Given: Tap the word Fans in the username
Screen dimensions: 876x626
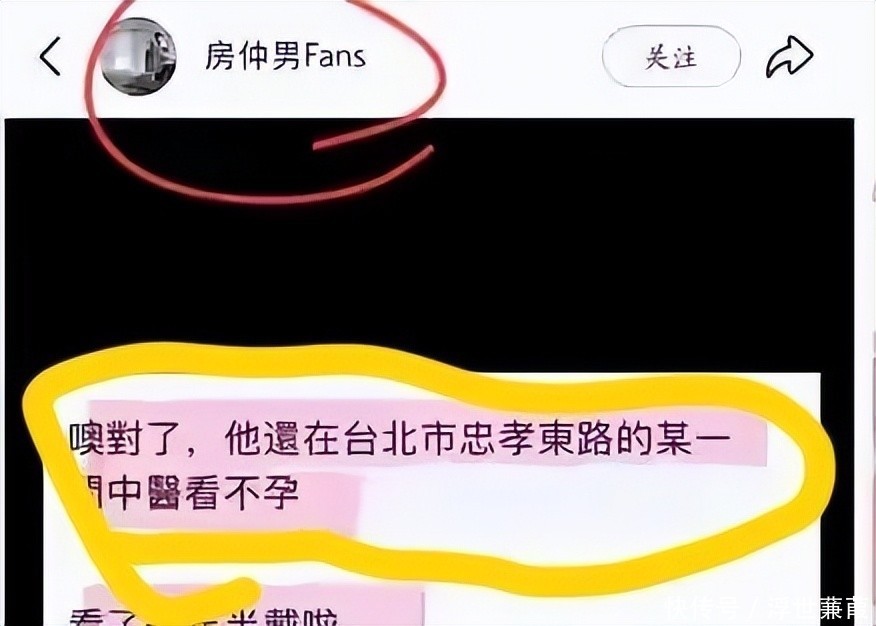Looking at the screenshot, I should pos(336,56).
